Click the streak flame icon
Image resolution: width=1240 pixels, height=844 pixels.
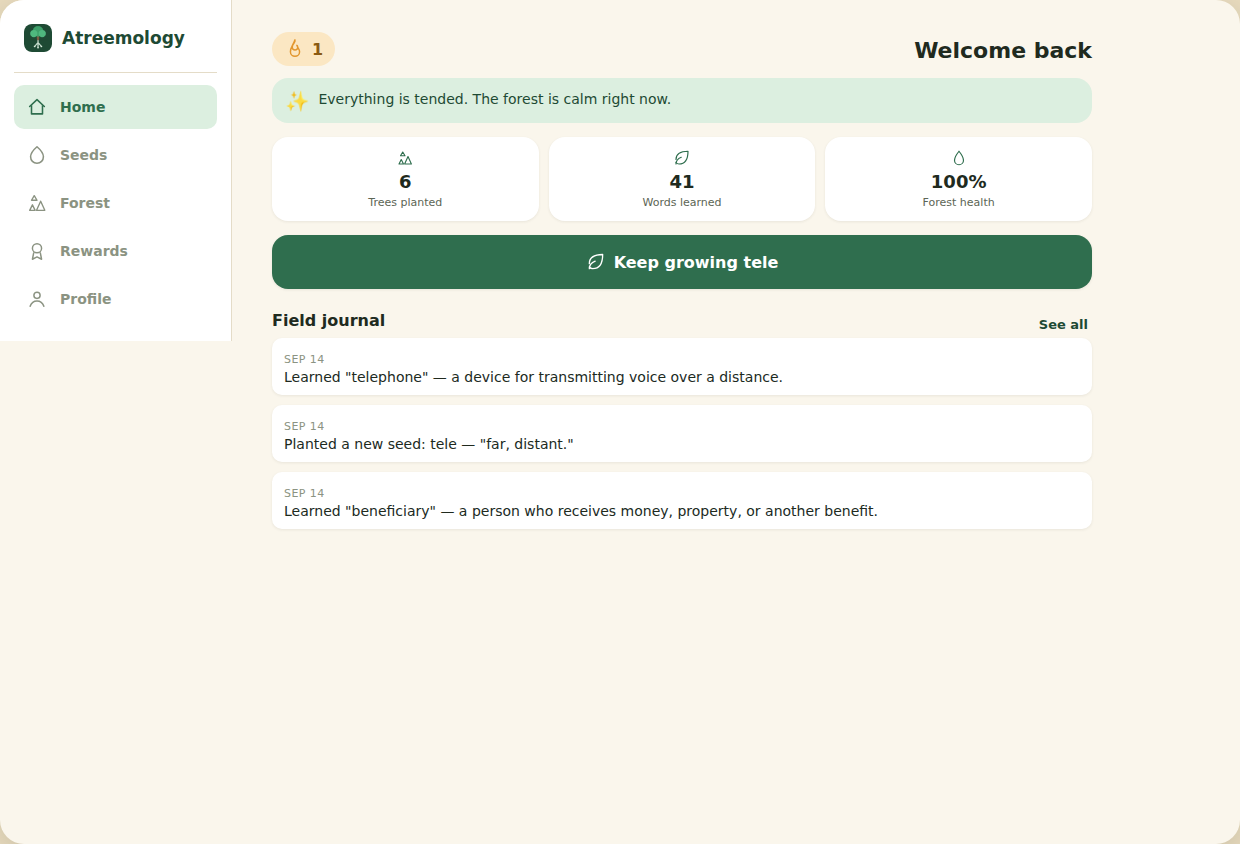coord(295,49)
